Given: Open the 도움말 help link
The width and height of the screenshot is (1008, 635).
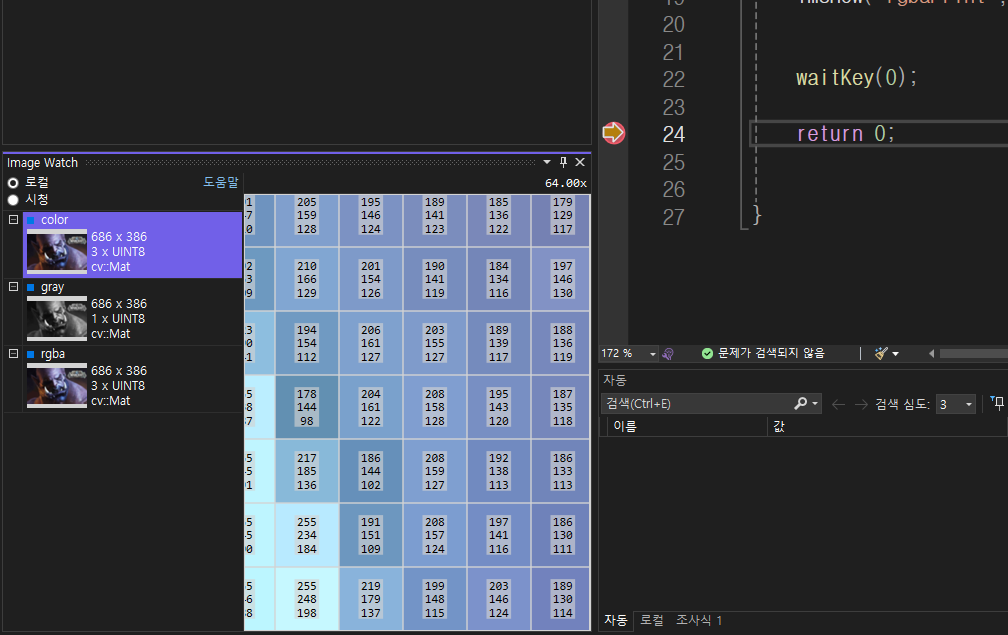Looking at the screenshot, I should click(220, 183).
